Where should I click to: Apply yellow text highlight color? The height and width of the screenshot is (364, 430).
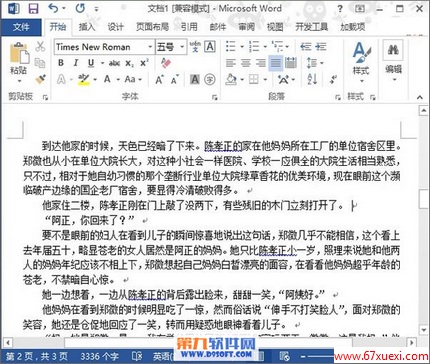click(x=84, y=79)
